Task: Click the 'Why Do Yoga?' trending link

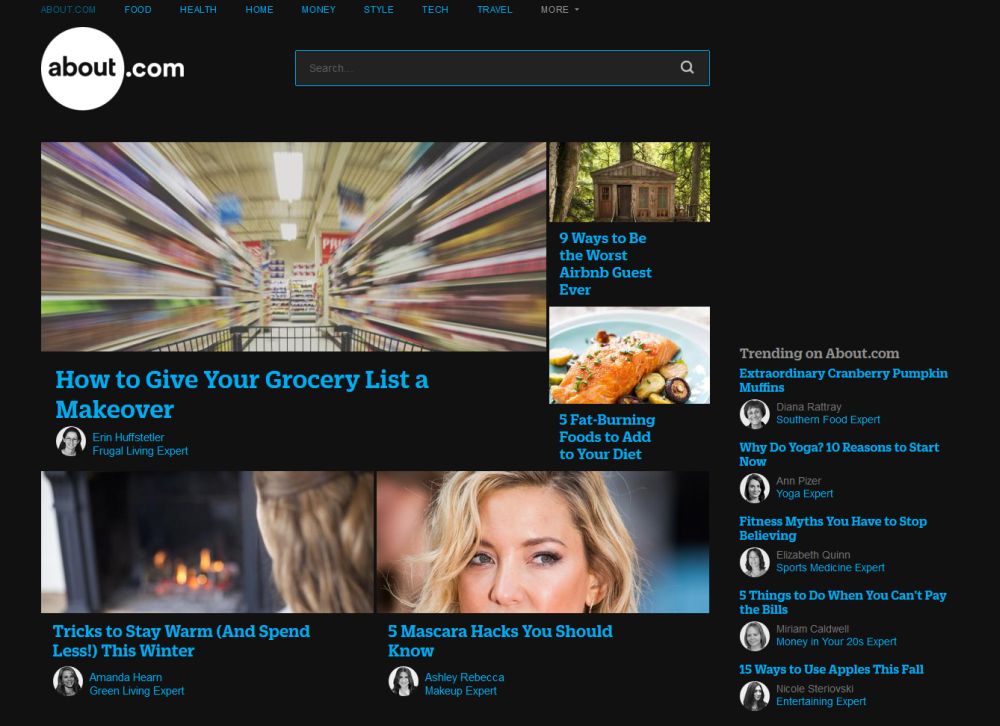Action: [x=838, y=454]
